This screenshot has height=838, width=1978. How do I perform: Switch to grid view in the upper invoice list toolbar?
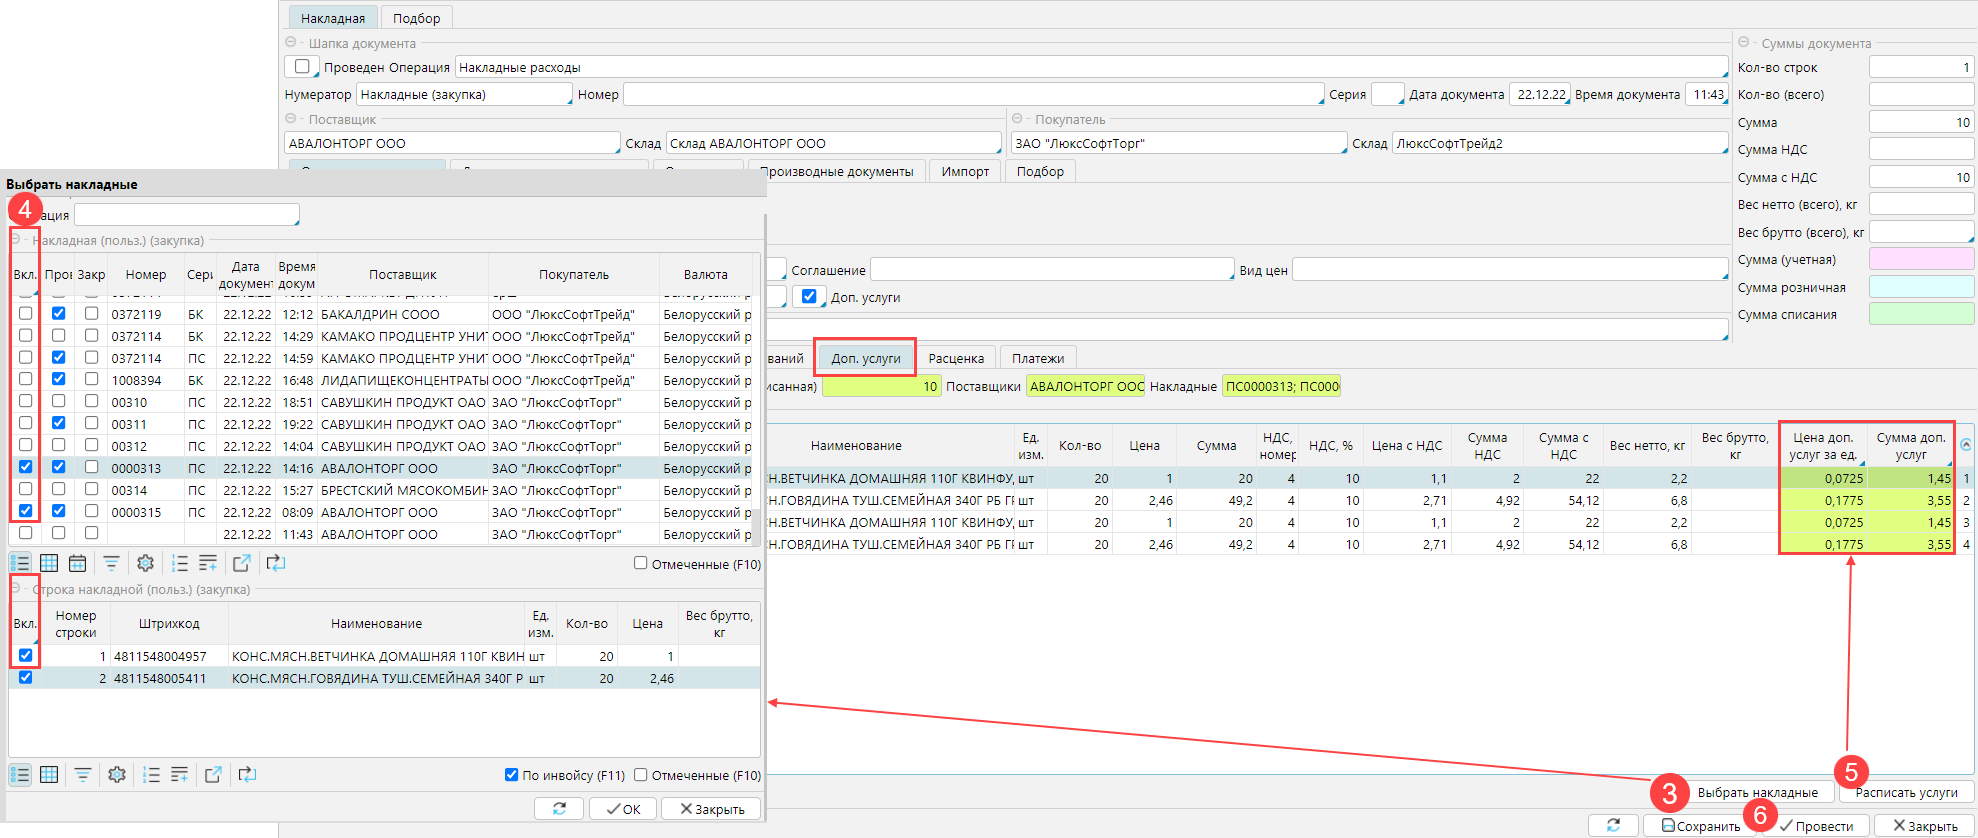[x=49, y=563]
